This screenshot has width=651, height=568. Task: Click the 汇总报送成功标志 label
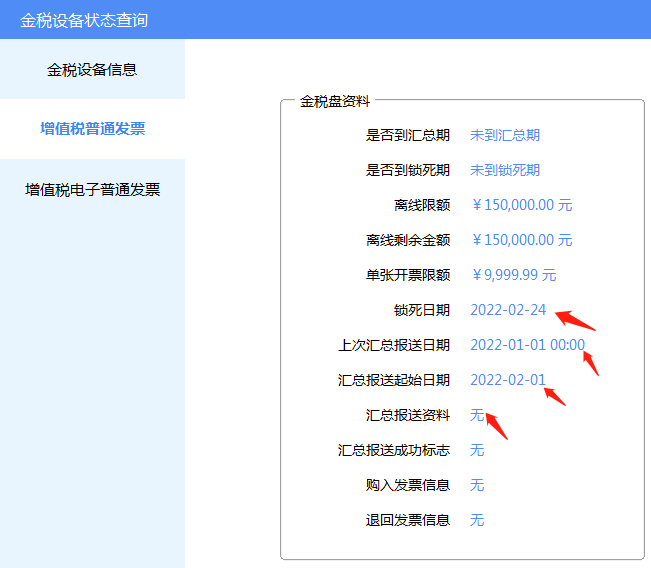tap(394, 450)
